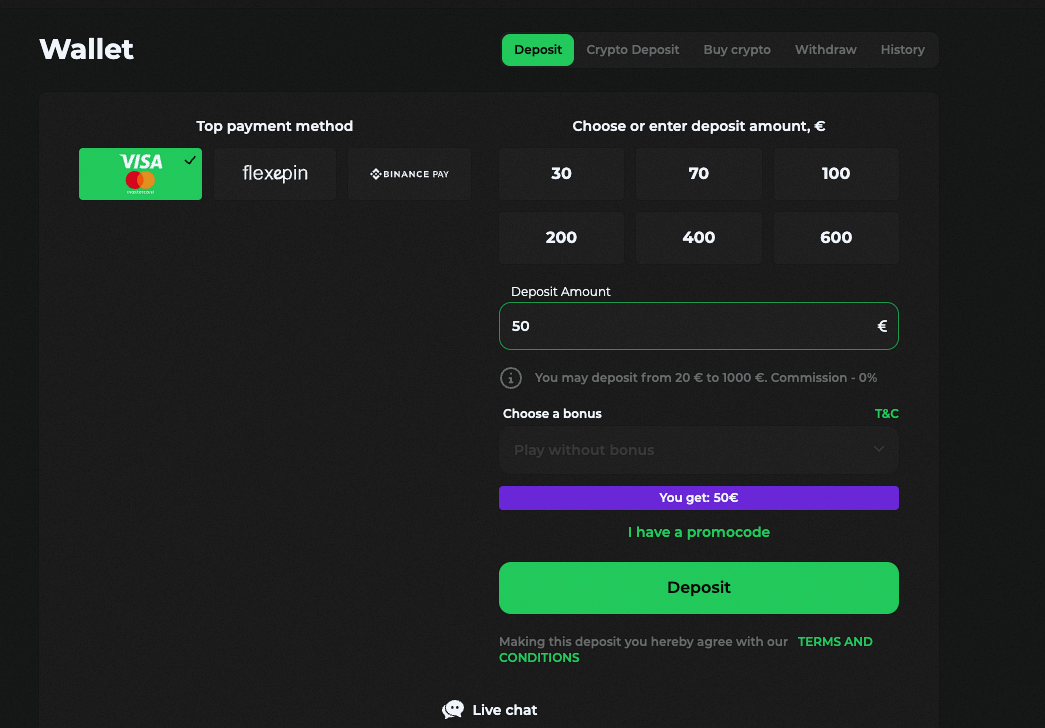Open the Crypto Deposit tab

coord(632,50)
